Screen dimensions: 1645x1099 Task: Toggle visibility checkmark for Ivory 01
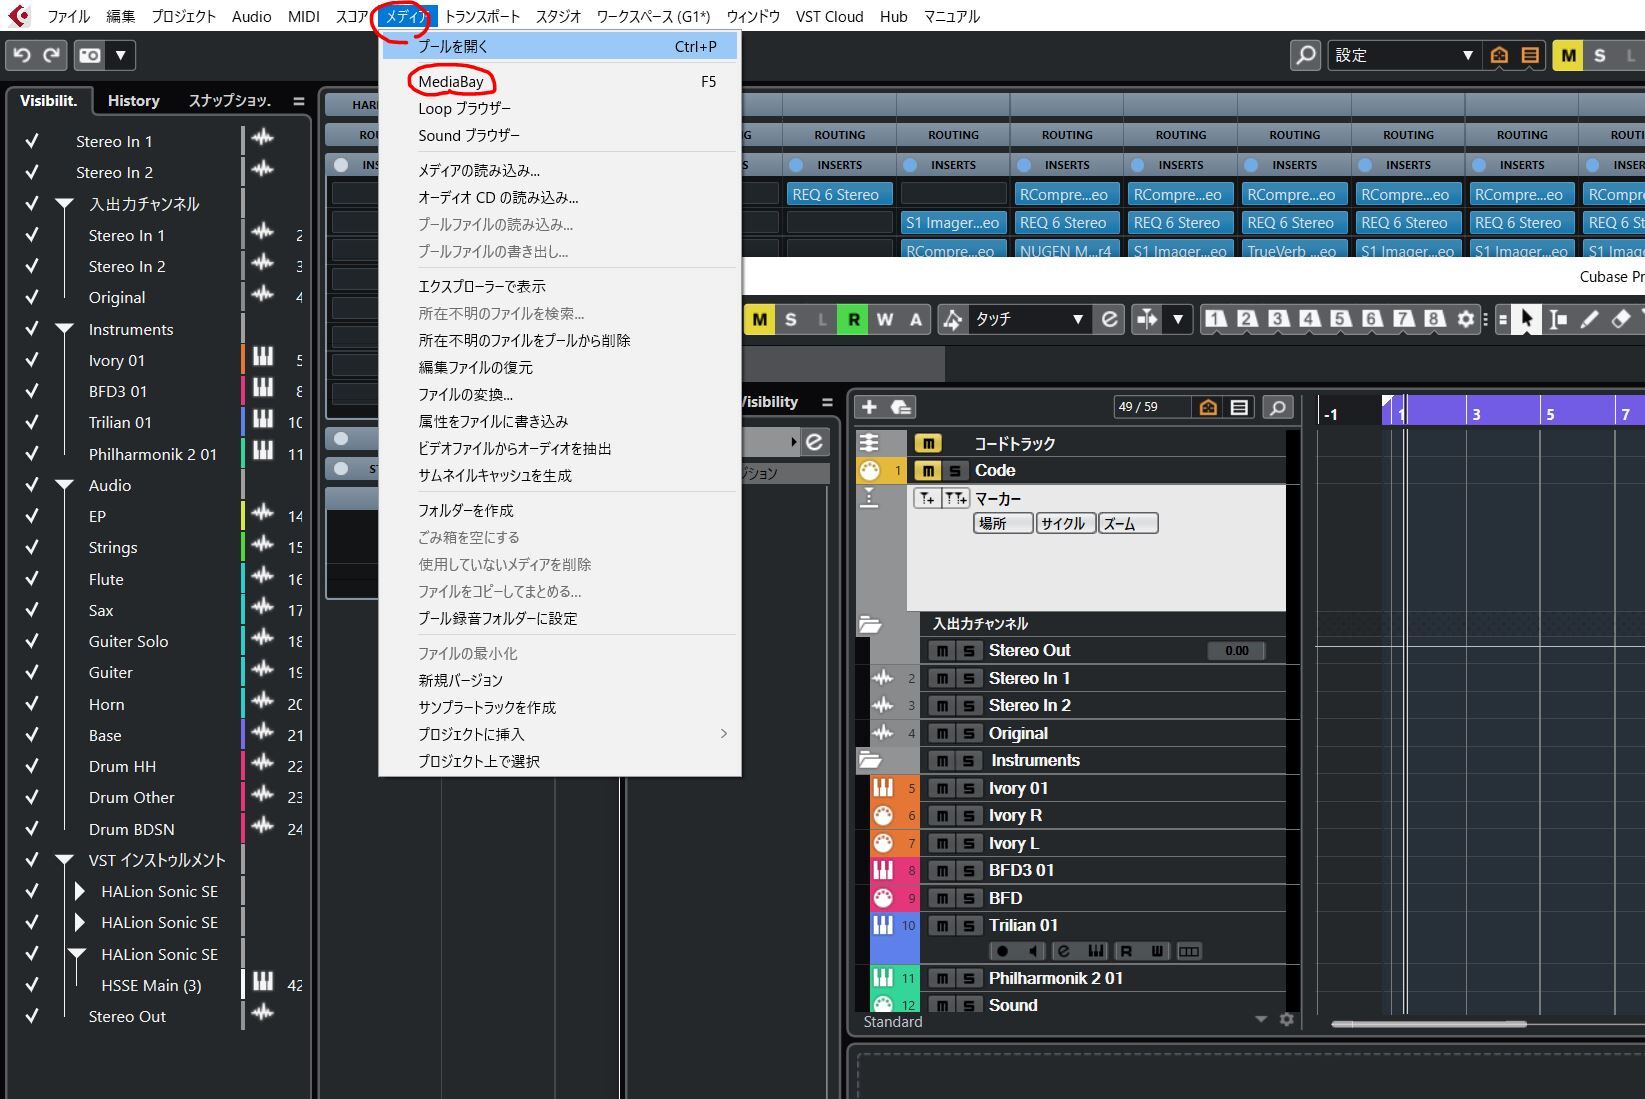[32, 360]
